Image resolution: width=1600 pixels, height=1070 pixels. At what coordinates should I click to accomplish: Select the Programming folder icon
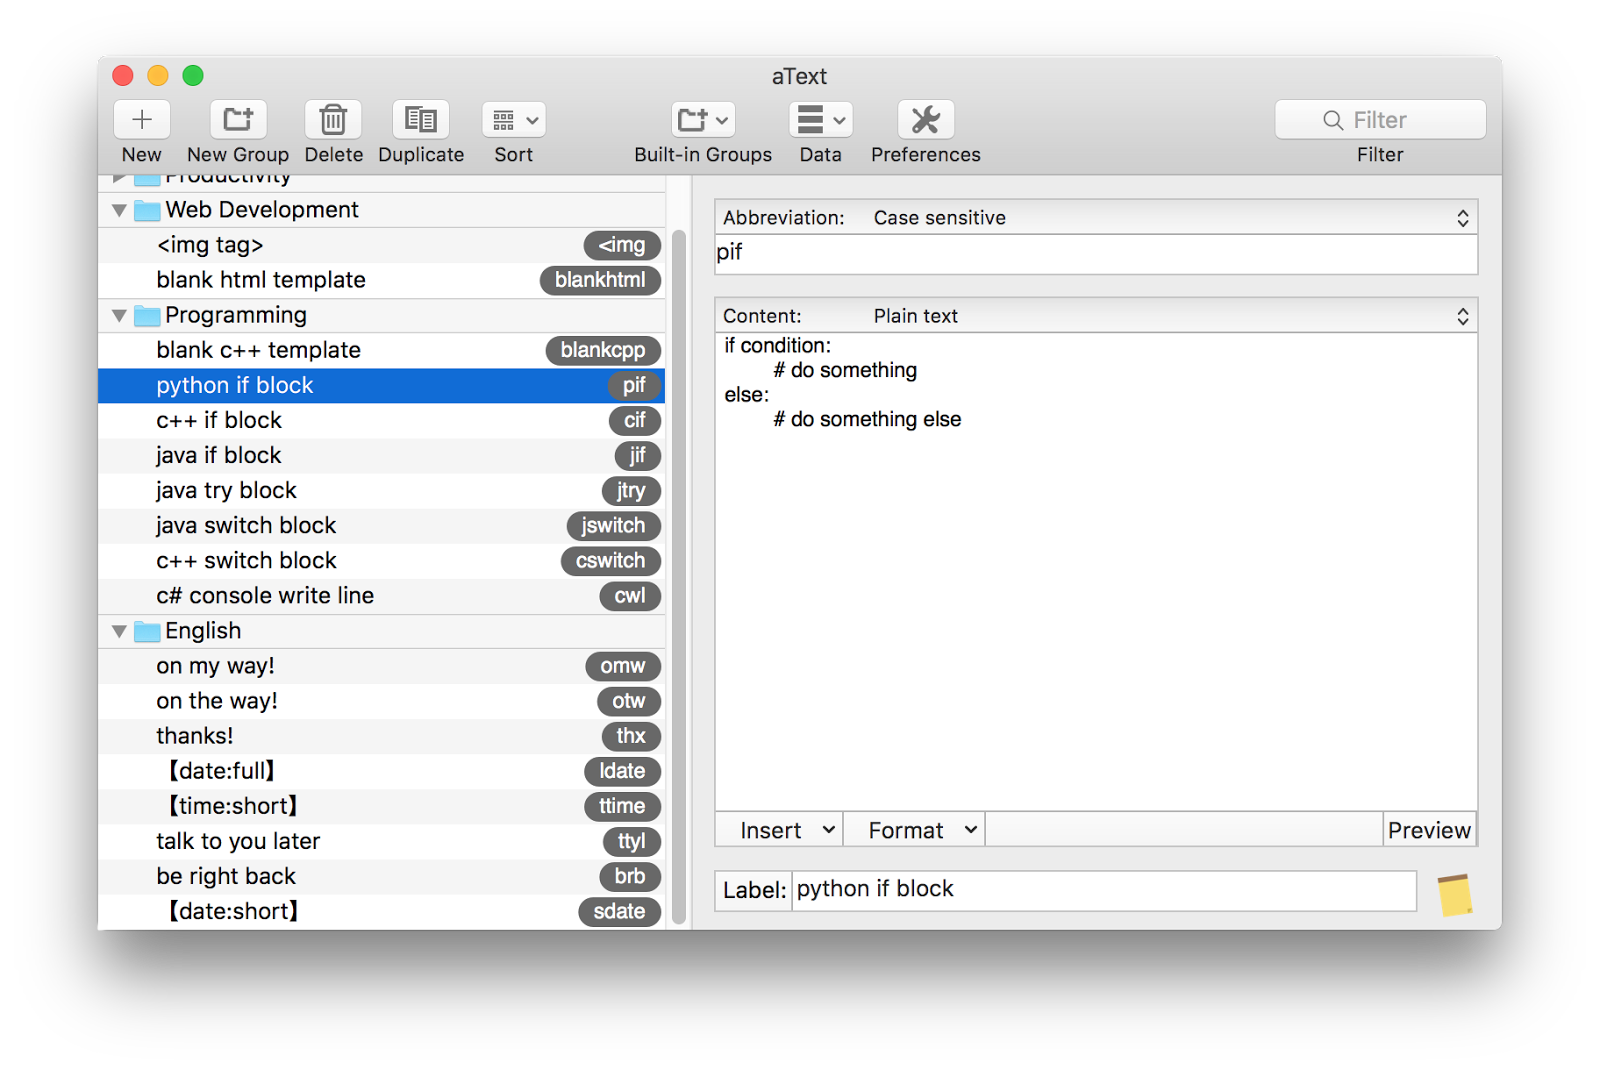click(x=147, y=316)
